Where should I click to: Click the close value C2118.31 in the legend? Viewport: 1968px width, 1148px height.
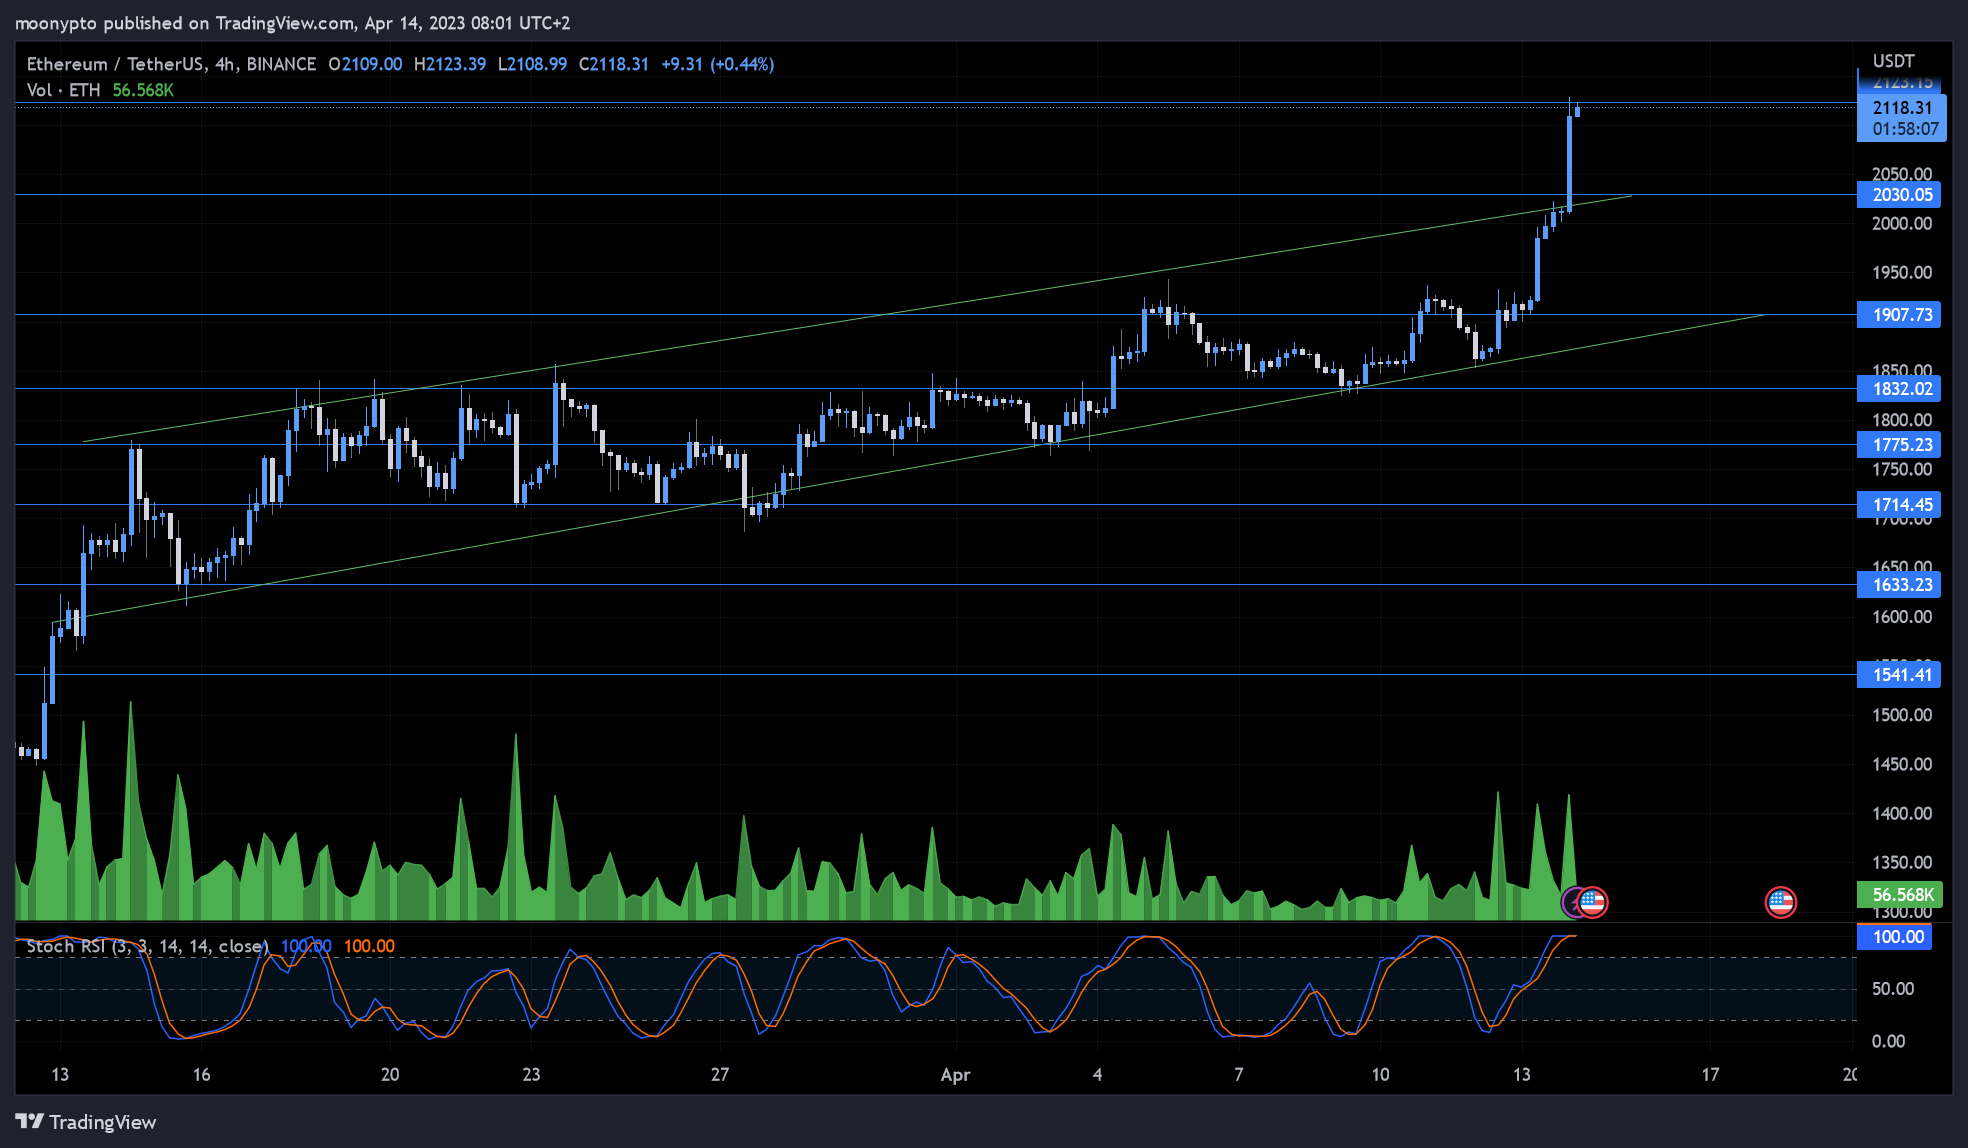pos(614,64)
